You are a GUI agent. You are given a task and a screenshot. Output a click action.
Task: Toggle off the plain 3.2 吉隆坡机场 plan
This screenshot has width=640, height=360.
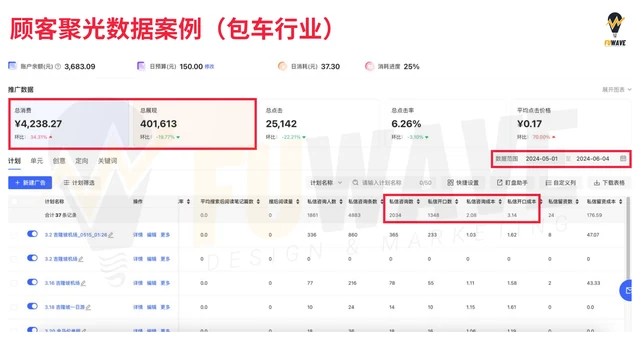pos(32,258)
